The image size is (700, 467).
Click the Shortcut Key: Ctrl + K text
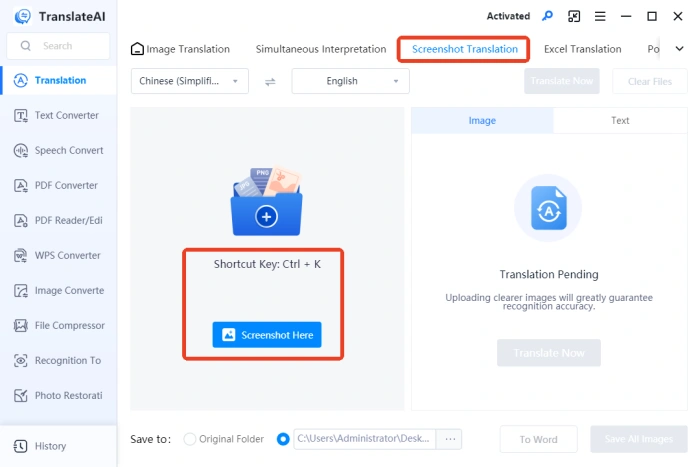(267, 264)
